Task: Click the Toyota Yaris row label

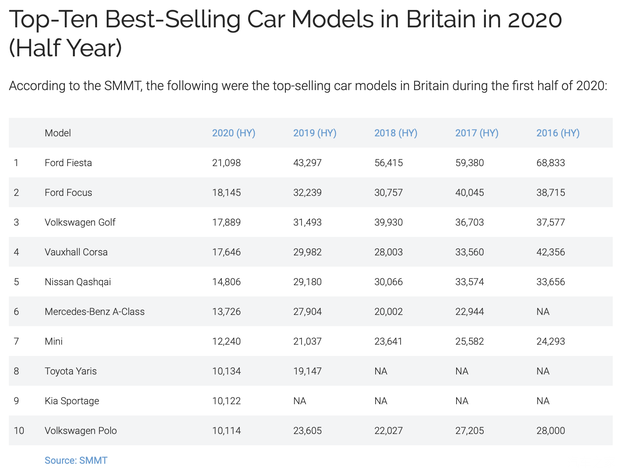Action: pyautogui.click(x=71, y=371)
